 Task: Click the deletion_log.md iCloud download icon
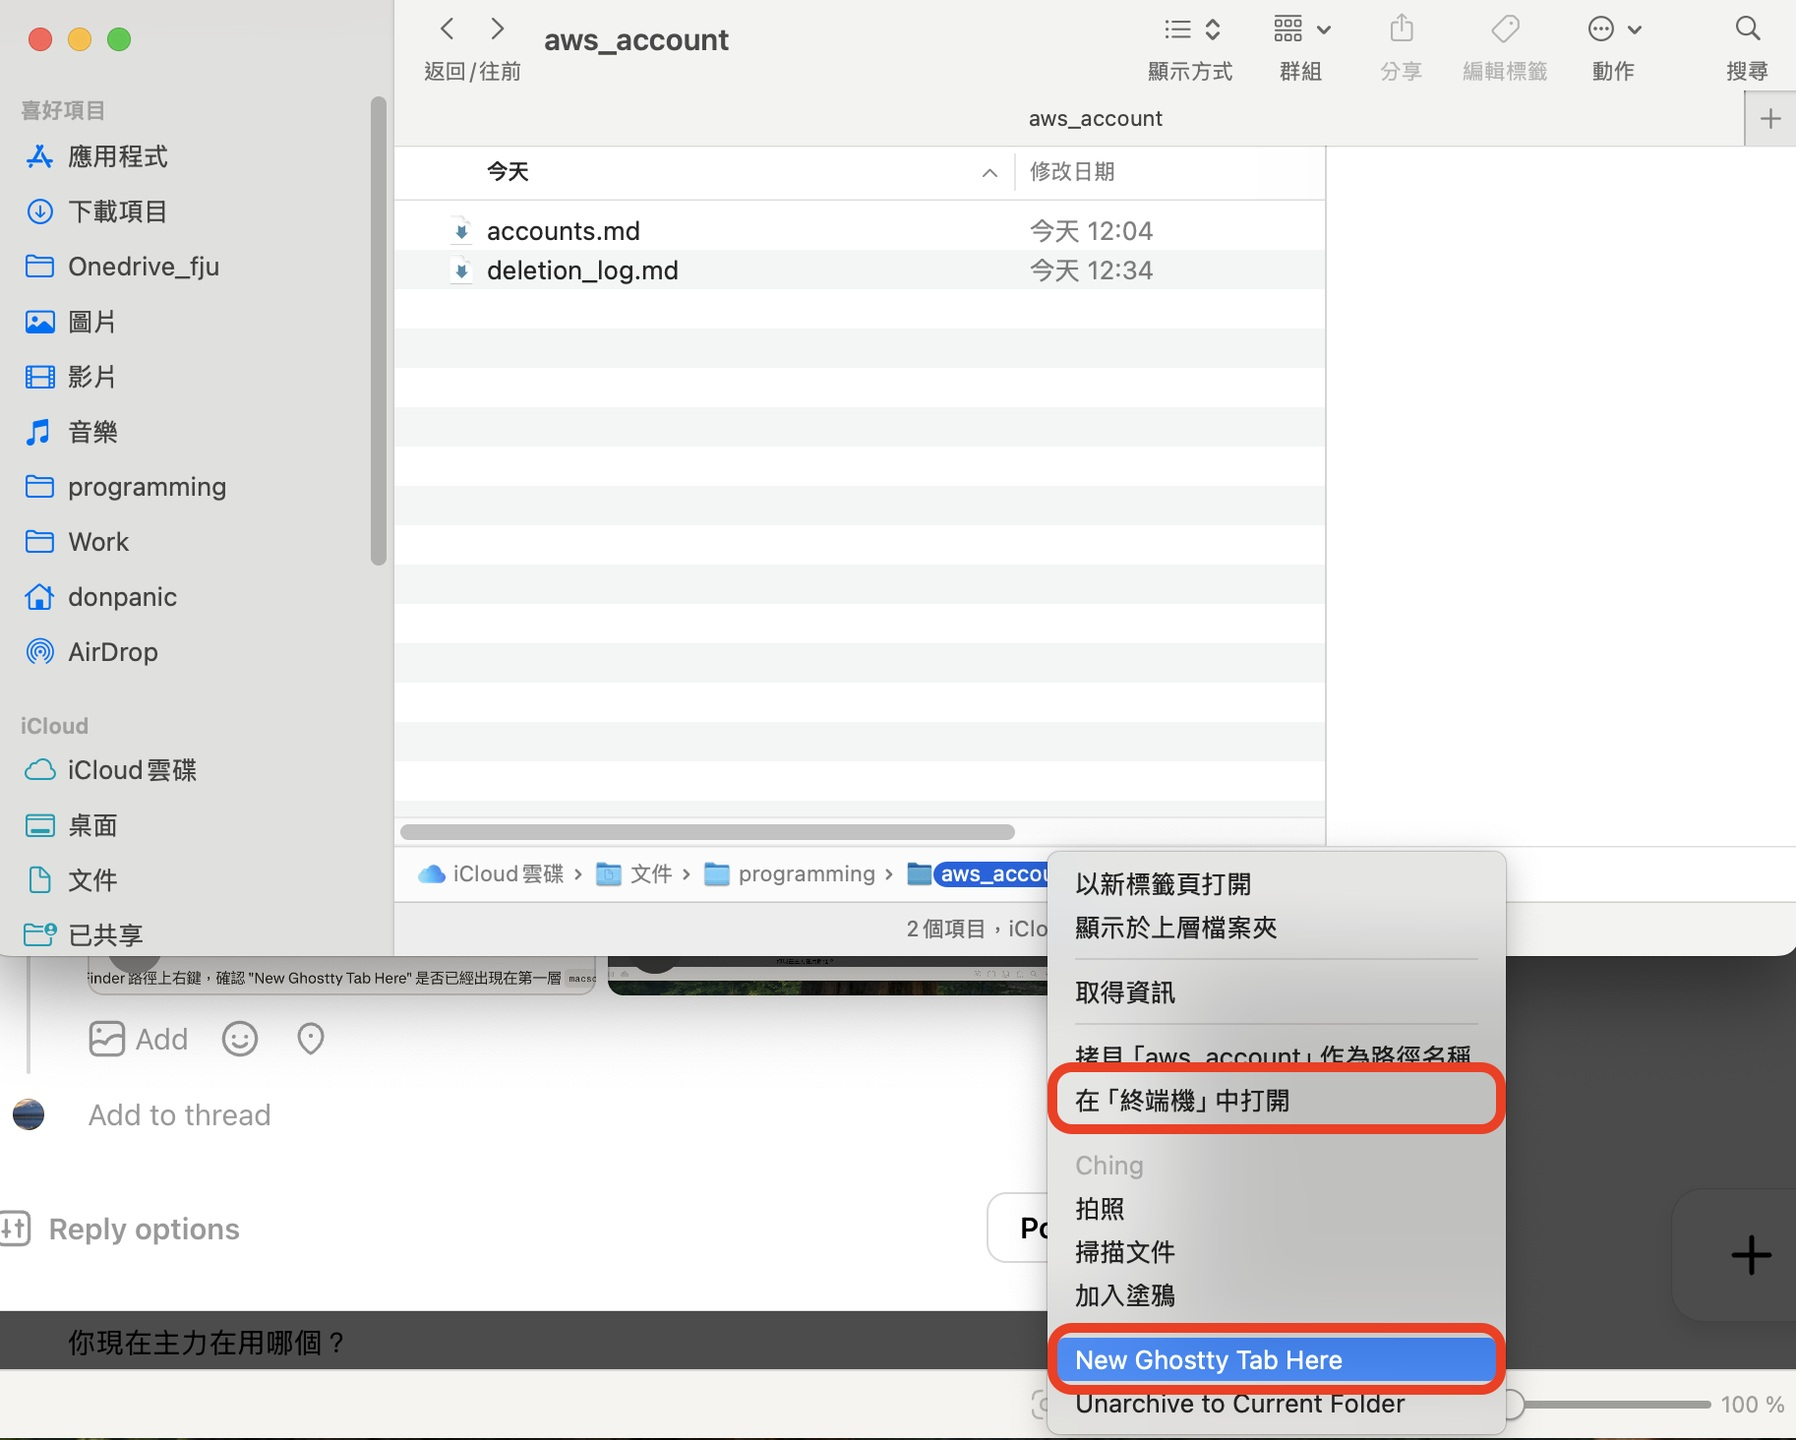pyautogui.click(x=461, y=271)
